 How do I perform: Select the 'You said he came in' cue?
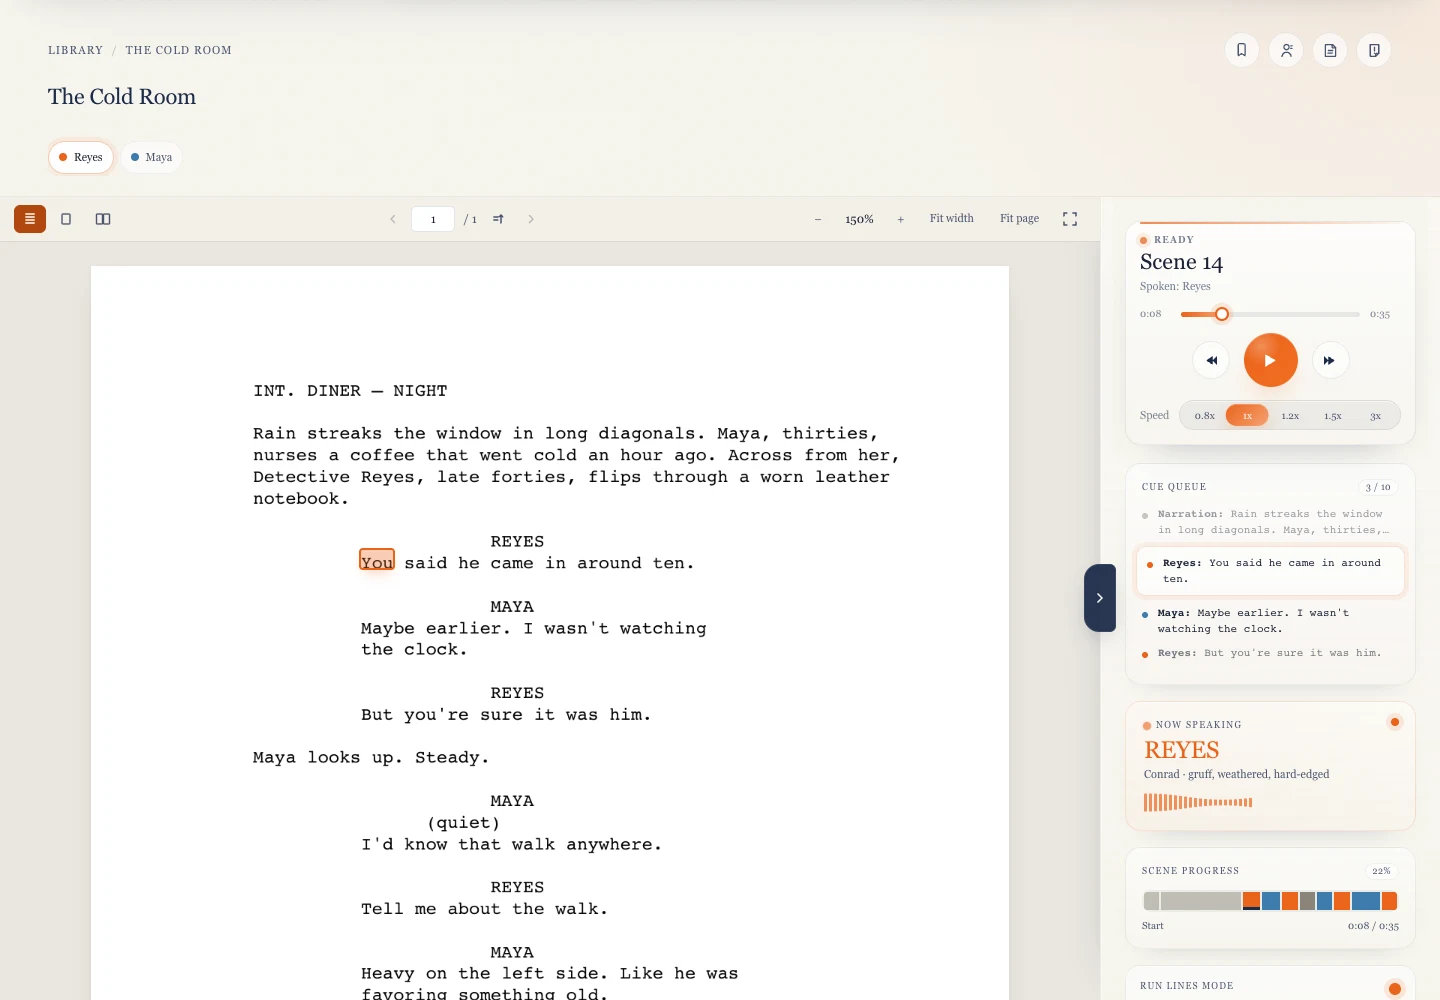coord(1270,571)
